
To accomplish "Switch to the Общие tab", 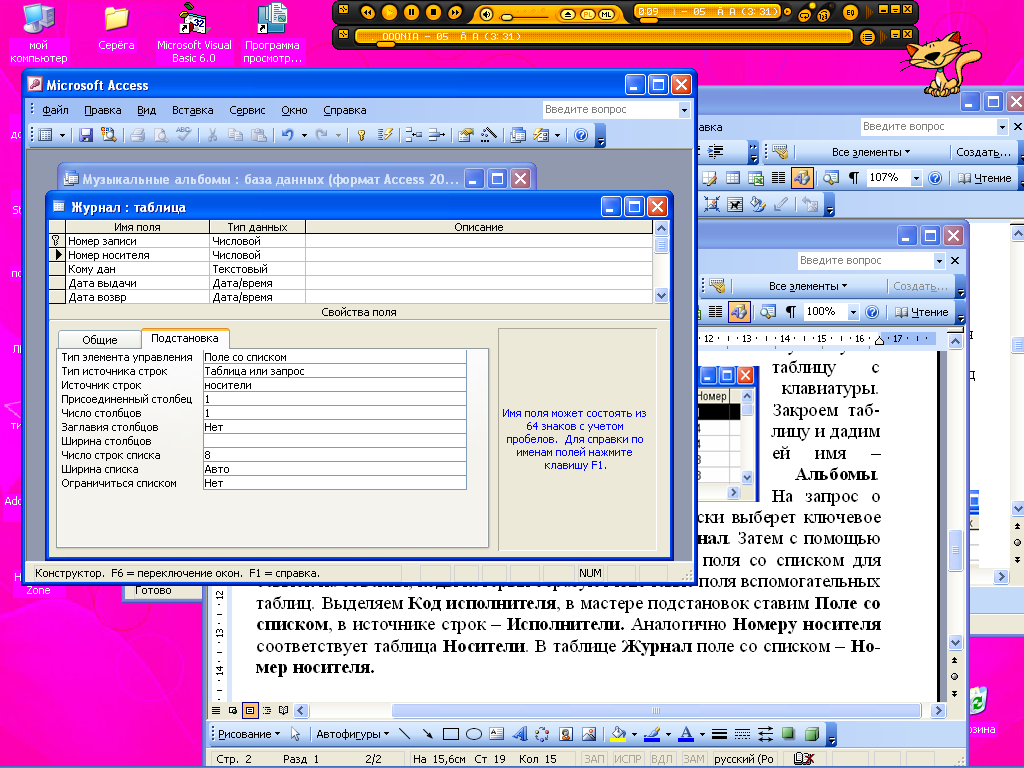I will coord(100,340).
